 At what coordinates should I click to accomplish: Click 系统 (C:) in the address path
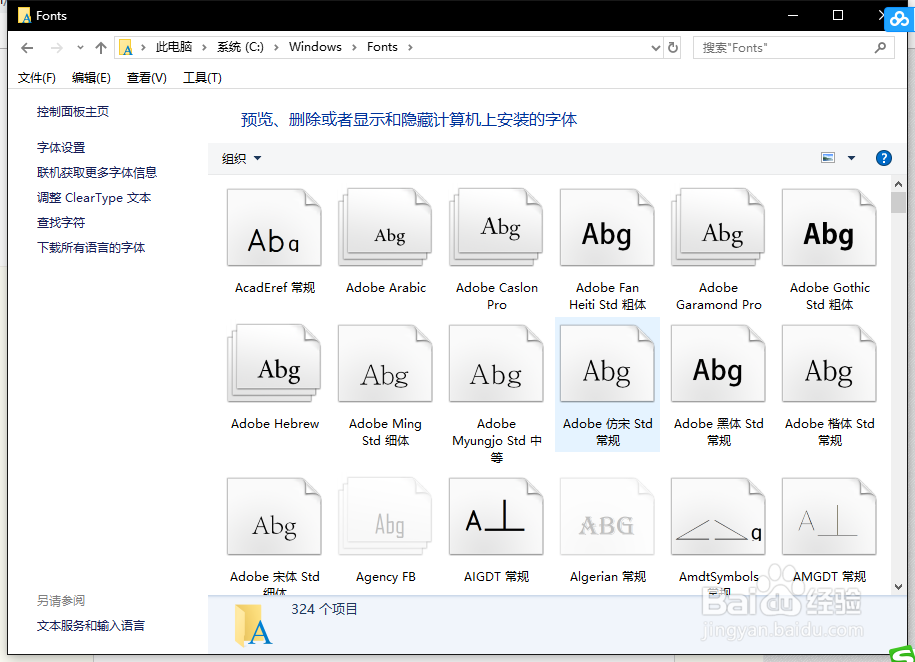point(240,47)
